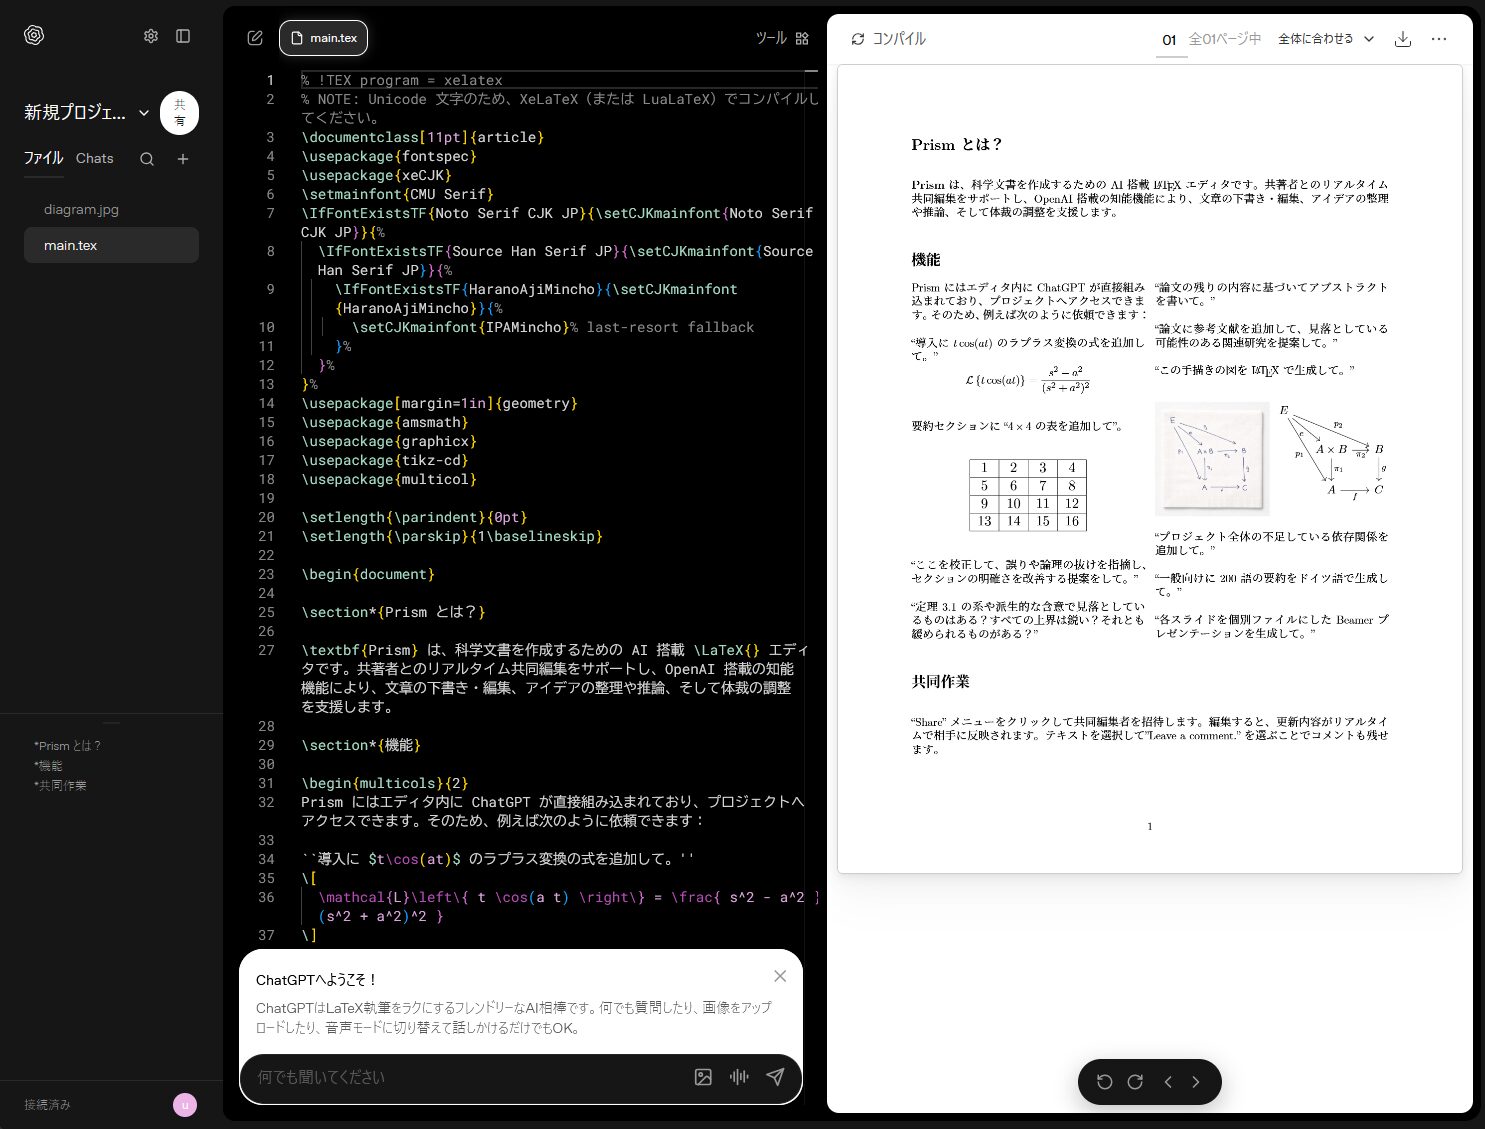The image size is (1485, 1129).
Task: Open image upload in the ChatGPT input bar
Action: [703, 1077]
